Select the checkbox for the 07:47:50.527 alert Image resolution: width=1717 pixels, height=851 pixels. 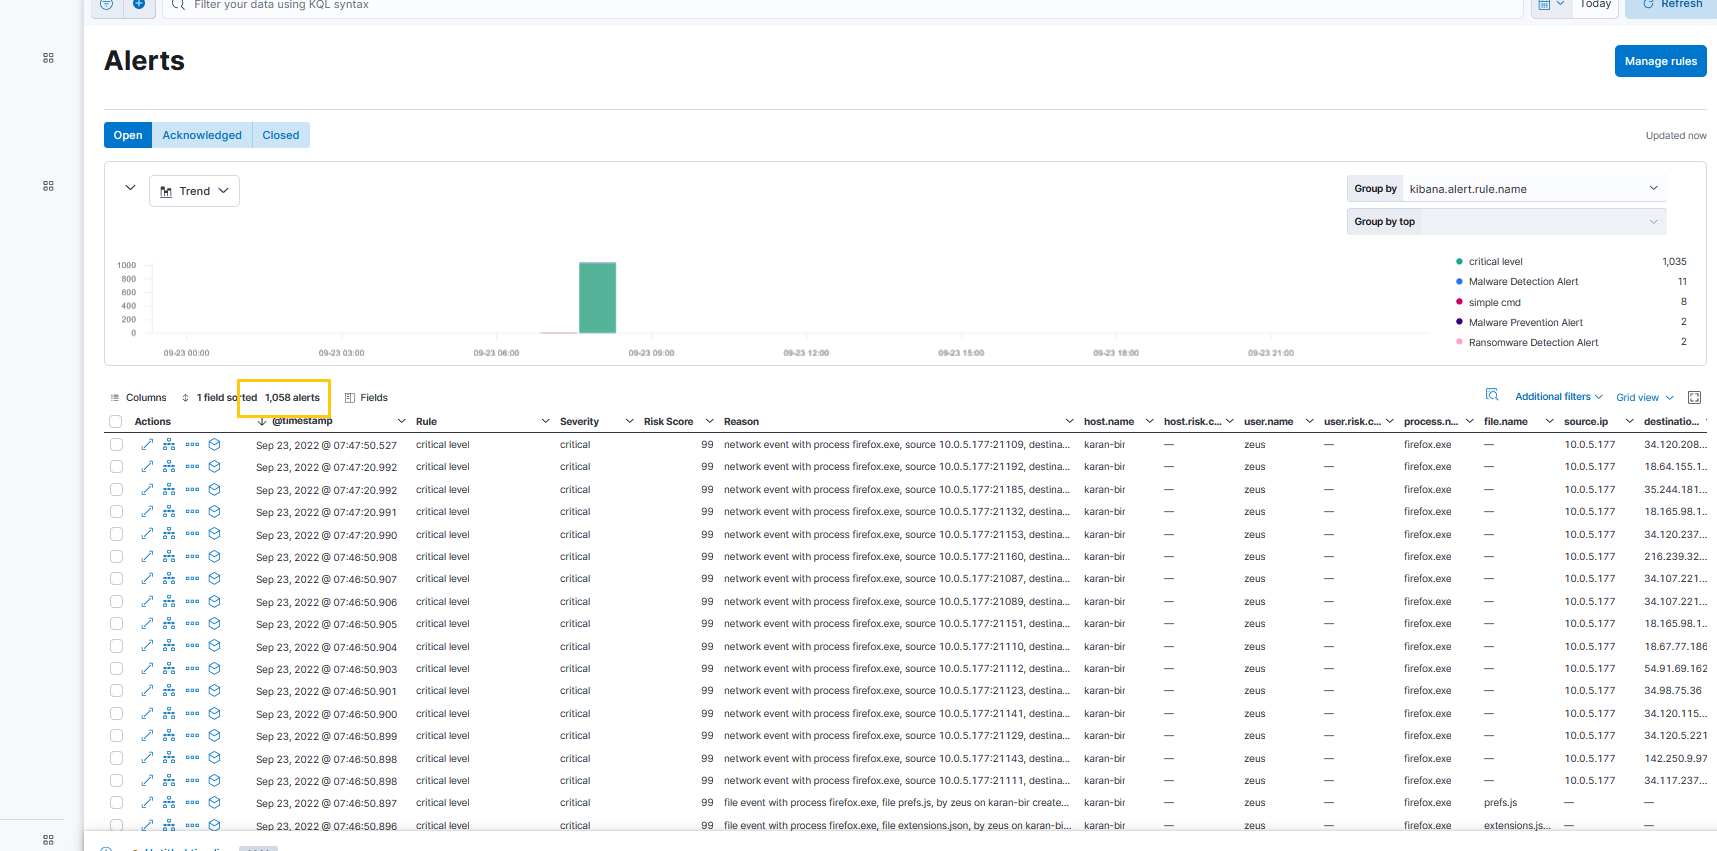pos(116,445)
